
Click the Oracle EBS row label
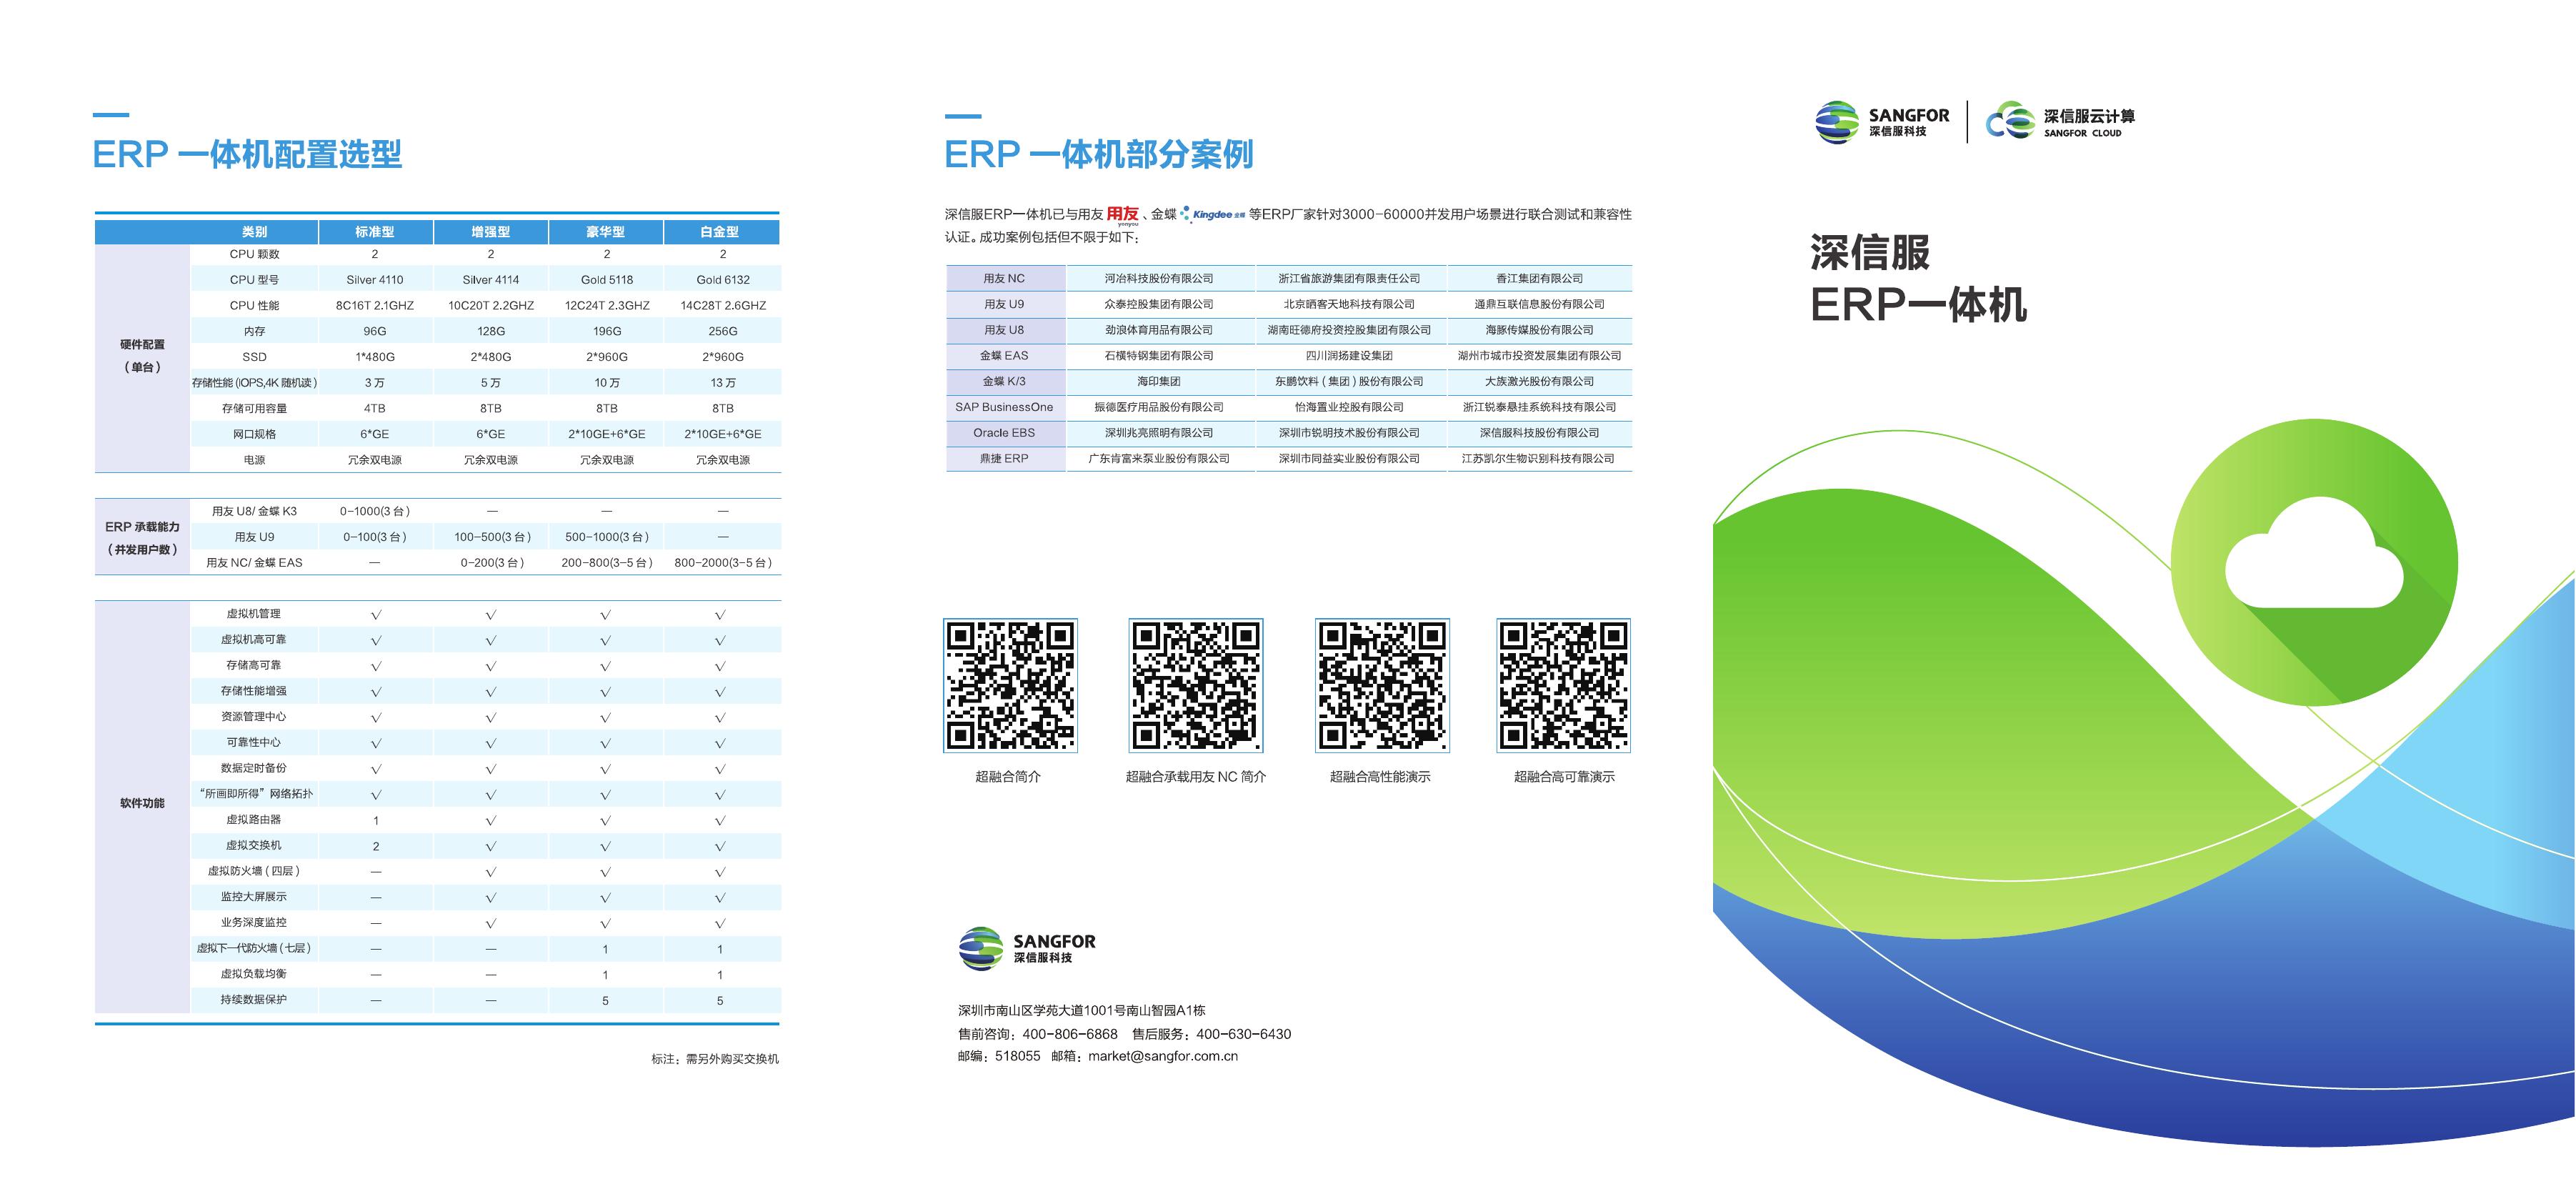point(1004,433)
